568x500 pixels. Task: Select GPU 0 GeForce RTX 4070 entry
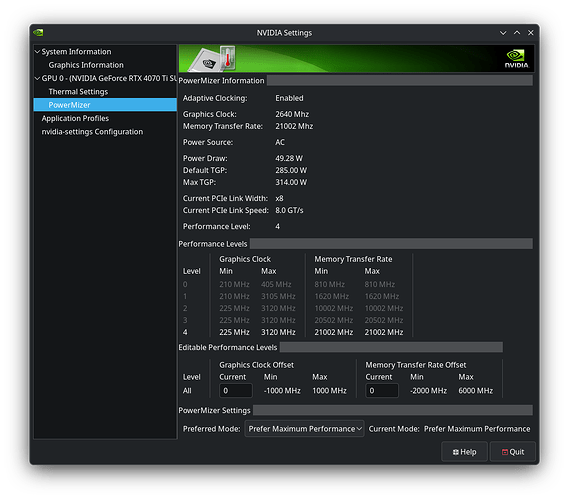click(x=109, y=78)
